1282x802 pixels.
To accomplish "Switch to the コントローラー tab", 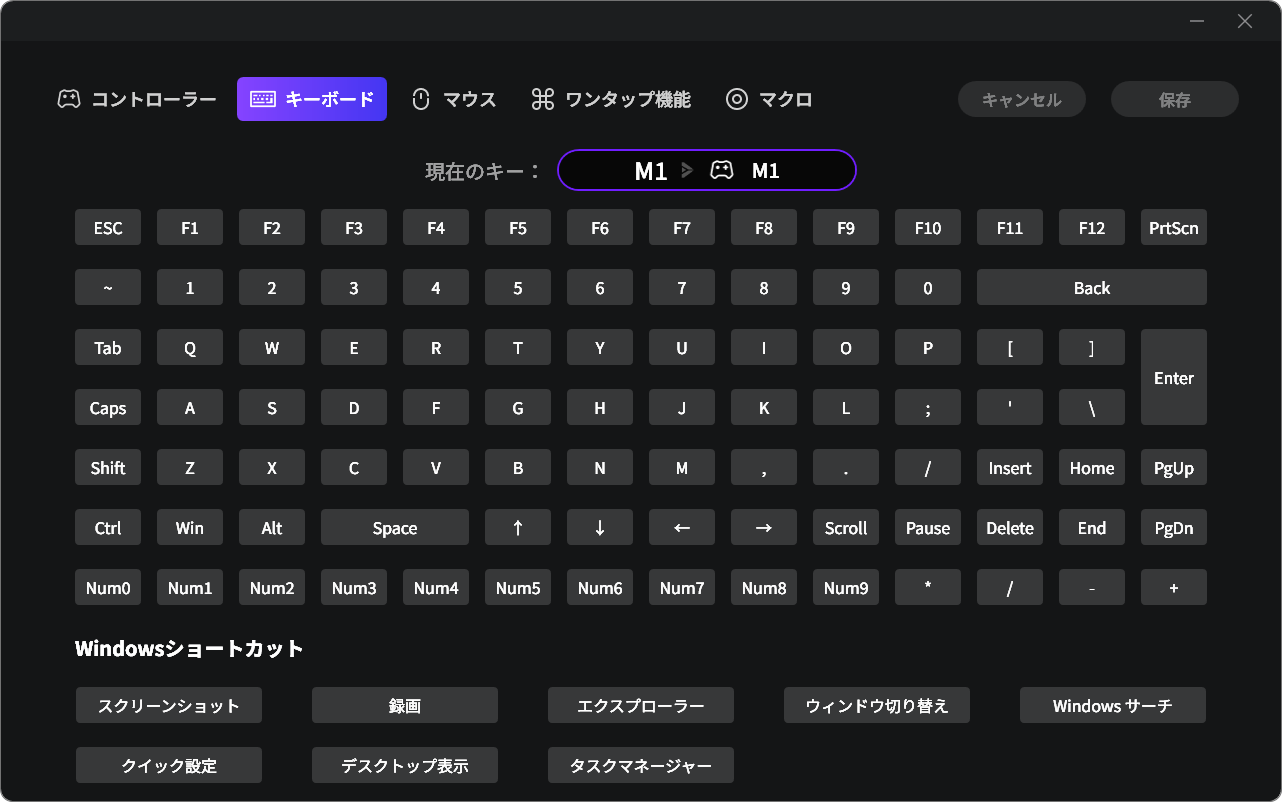I will point(137,99).
